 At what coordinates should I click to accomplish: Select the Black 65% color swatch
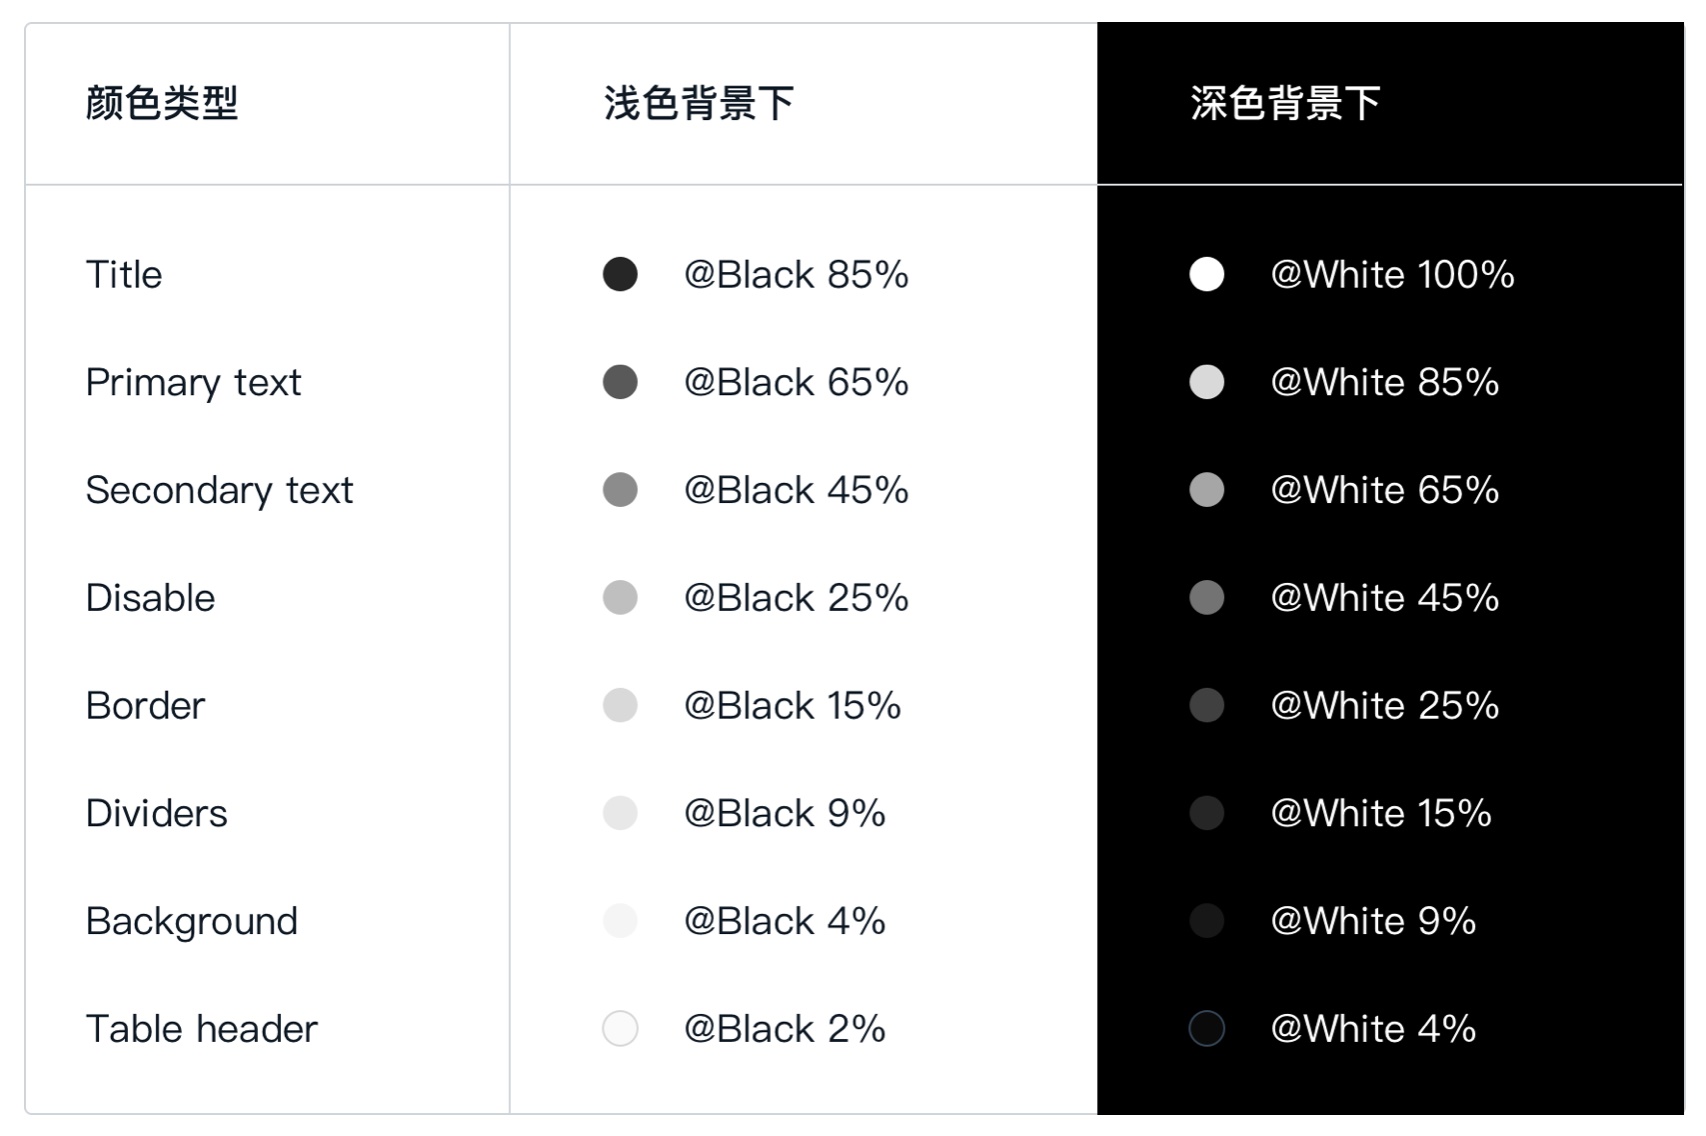[620, 382]
